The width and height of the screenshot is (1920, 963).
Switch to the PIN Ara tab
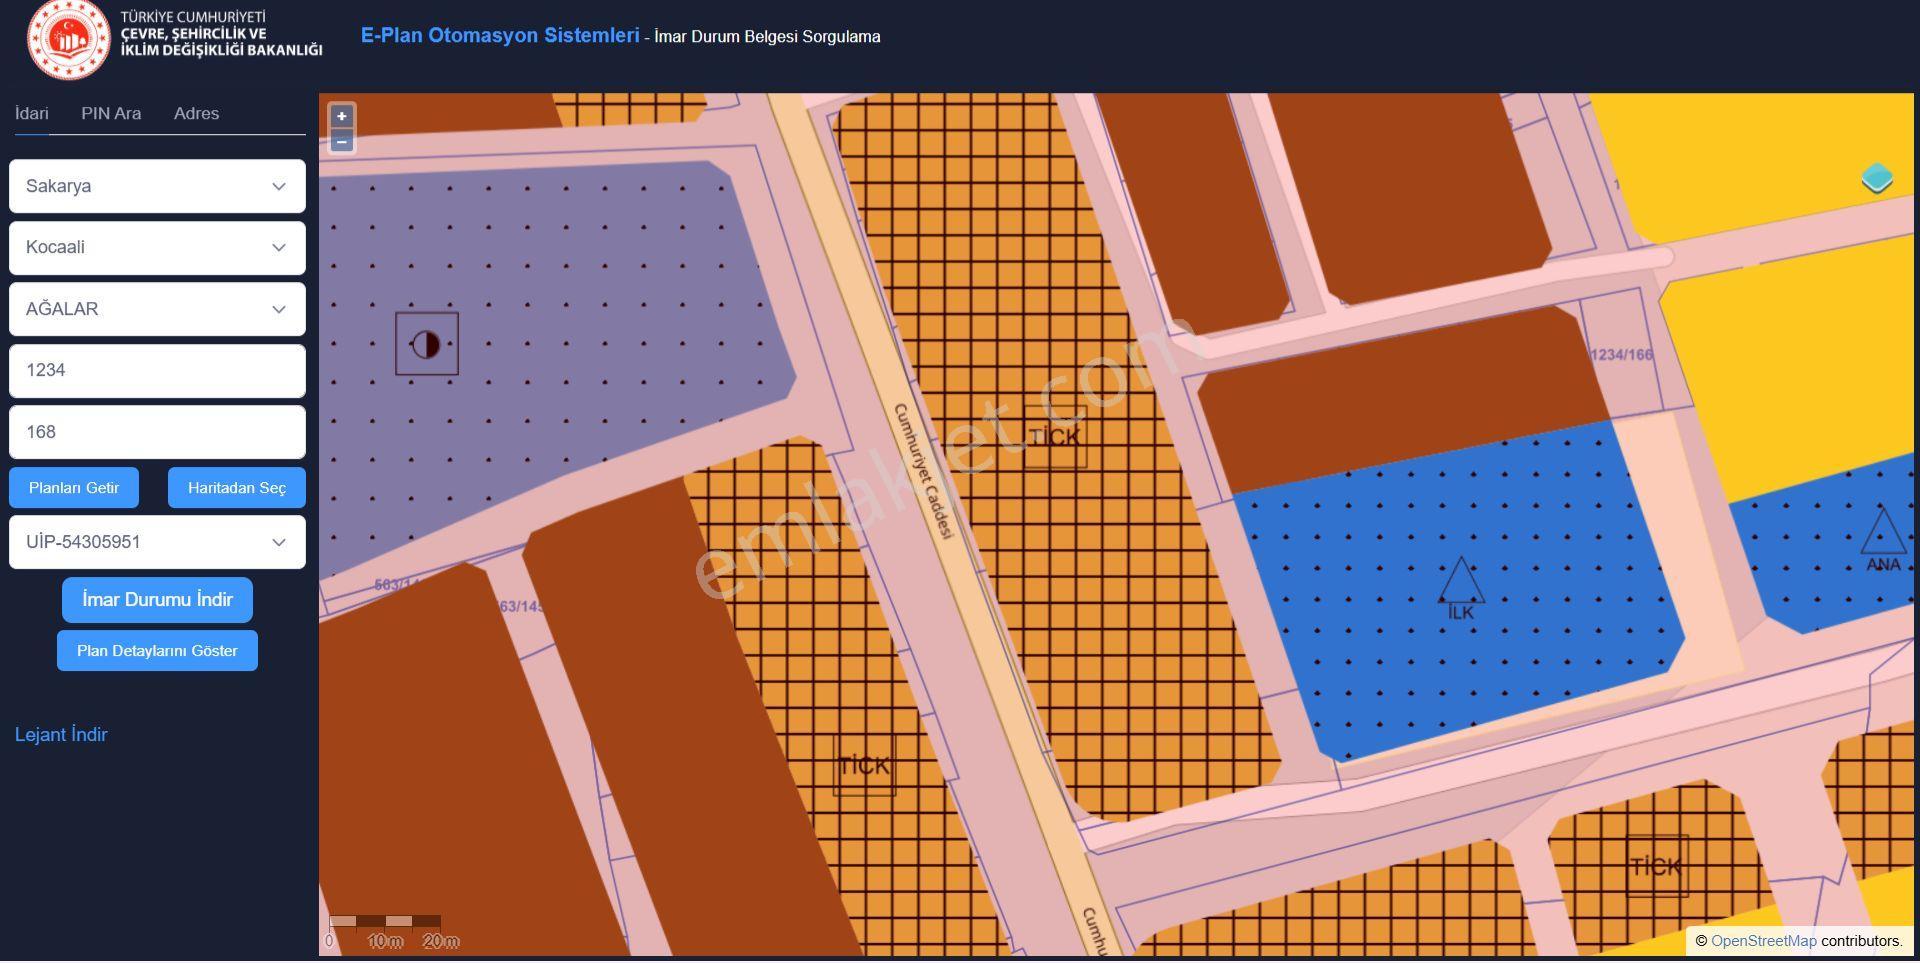(111, 114)
